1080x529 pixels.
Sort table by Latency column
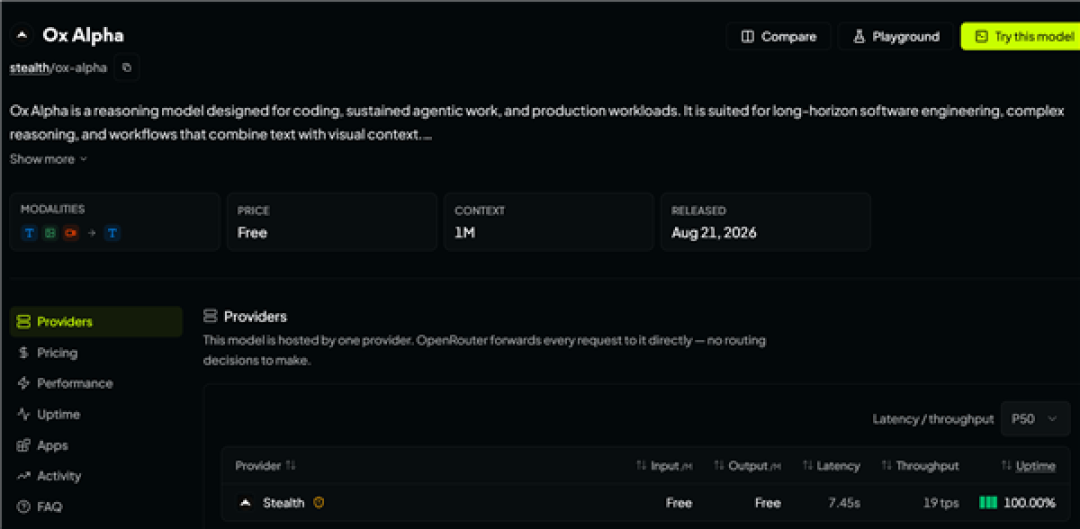(831, 466)
